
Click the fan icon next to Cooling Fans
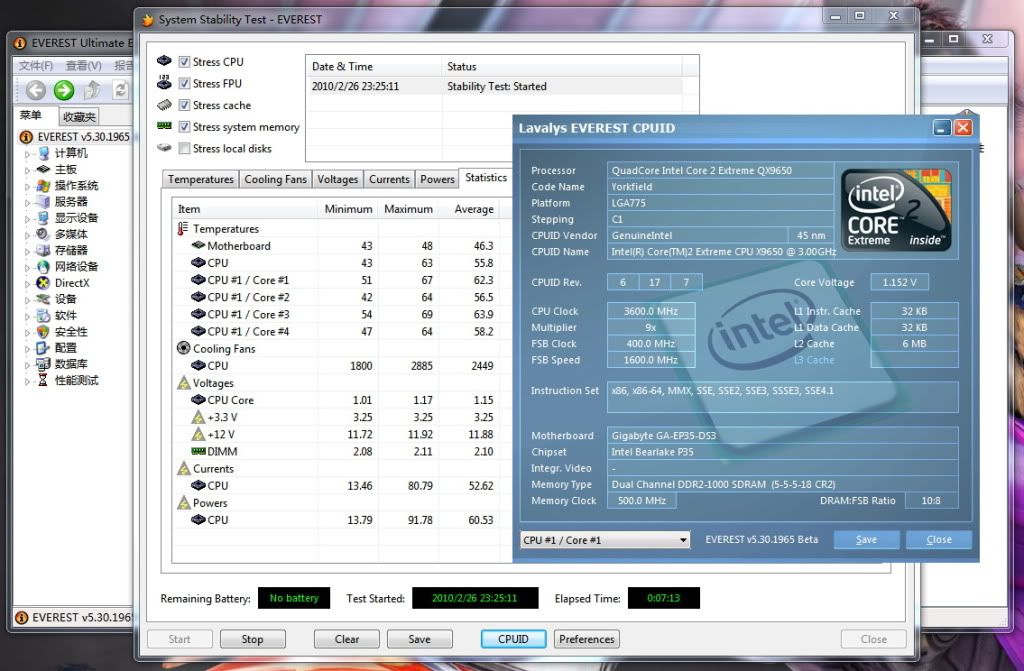[183, 349]
